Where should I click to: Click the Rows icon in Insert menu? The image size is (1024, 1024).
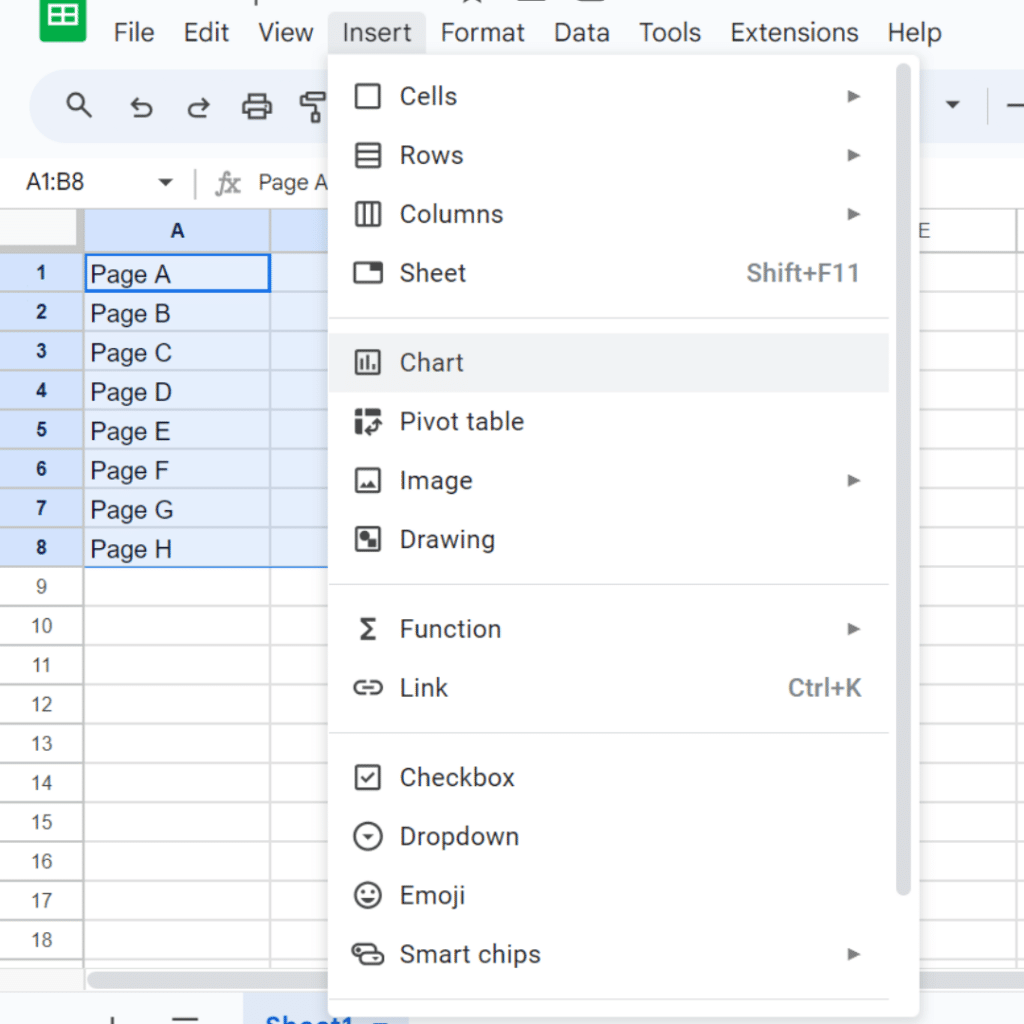[368, 155]
